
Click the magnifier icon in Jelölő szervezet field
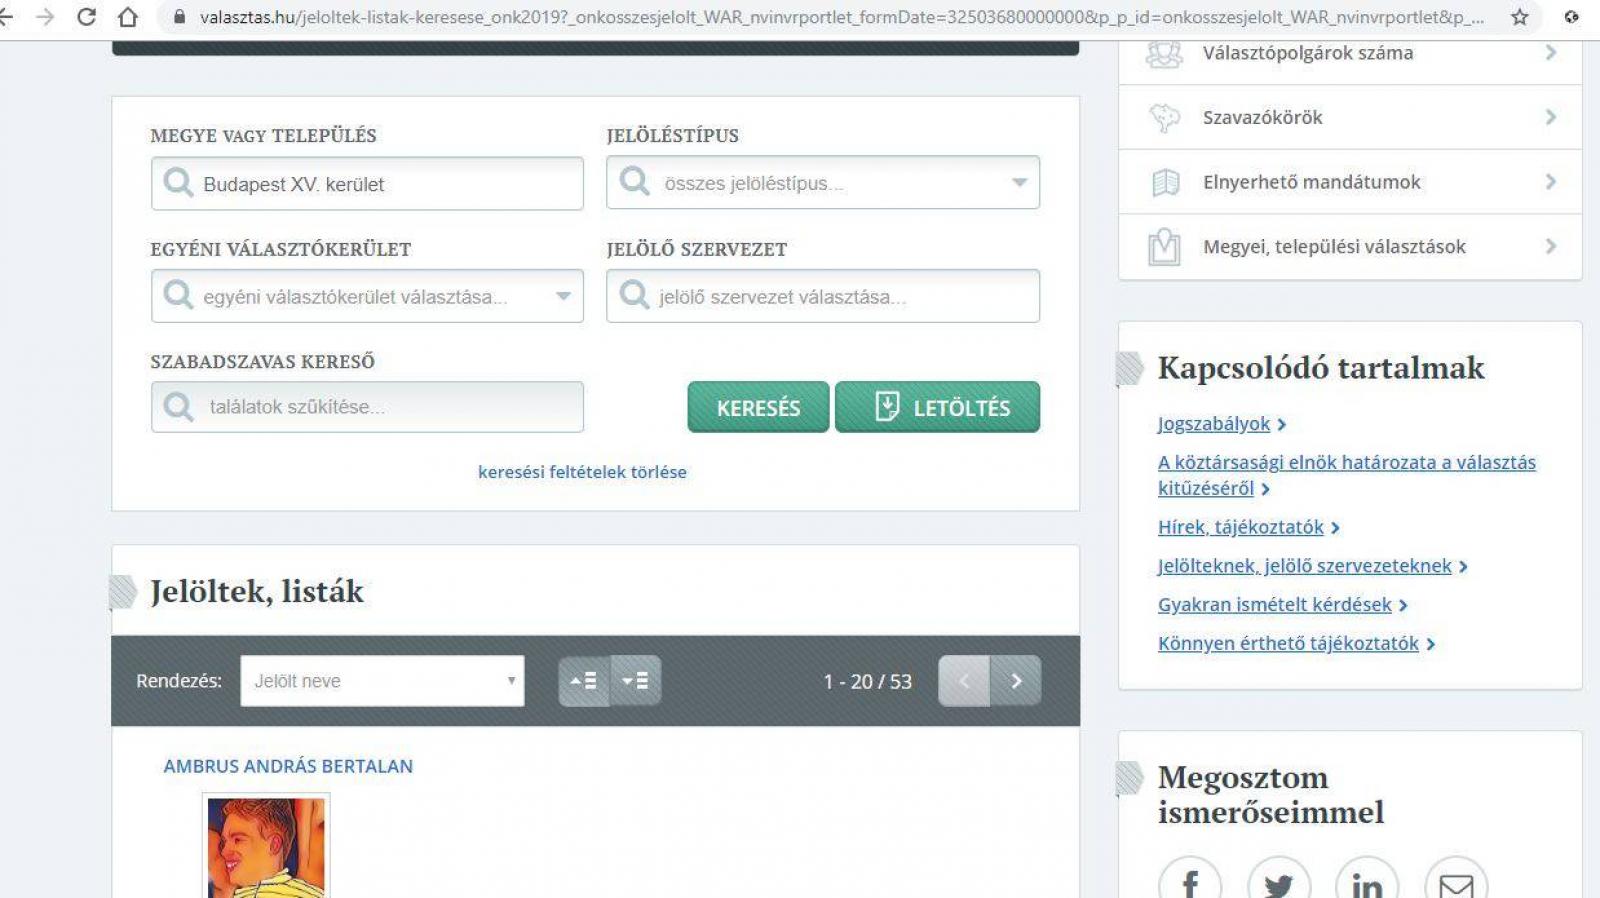pos(634,295)
